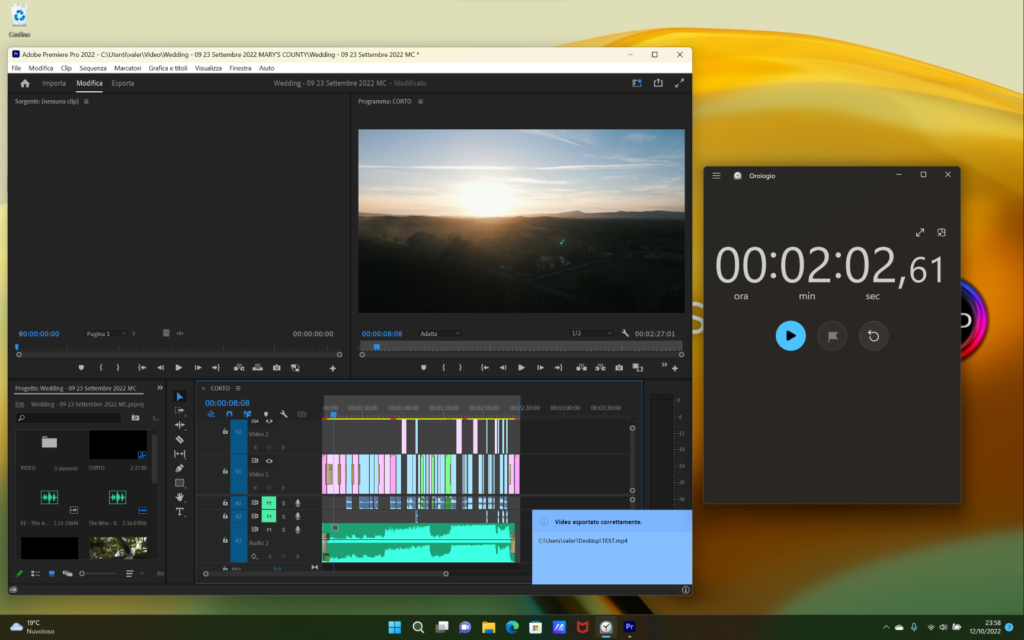Viewport: 1024px width, 640px height.
Task: Open 1/2 playback resolution dropdown
Action: [x=591, y=334]
